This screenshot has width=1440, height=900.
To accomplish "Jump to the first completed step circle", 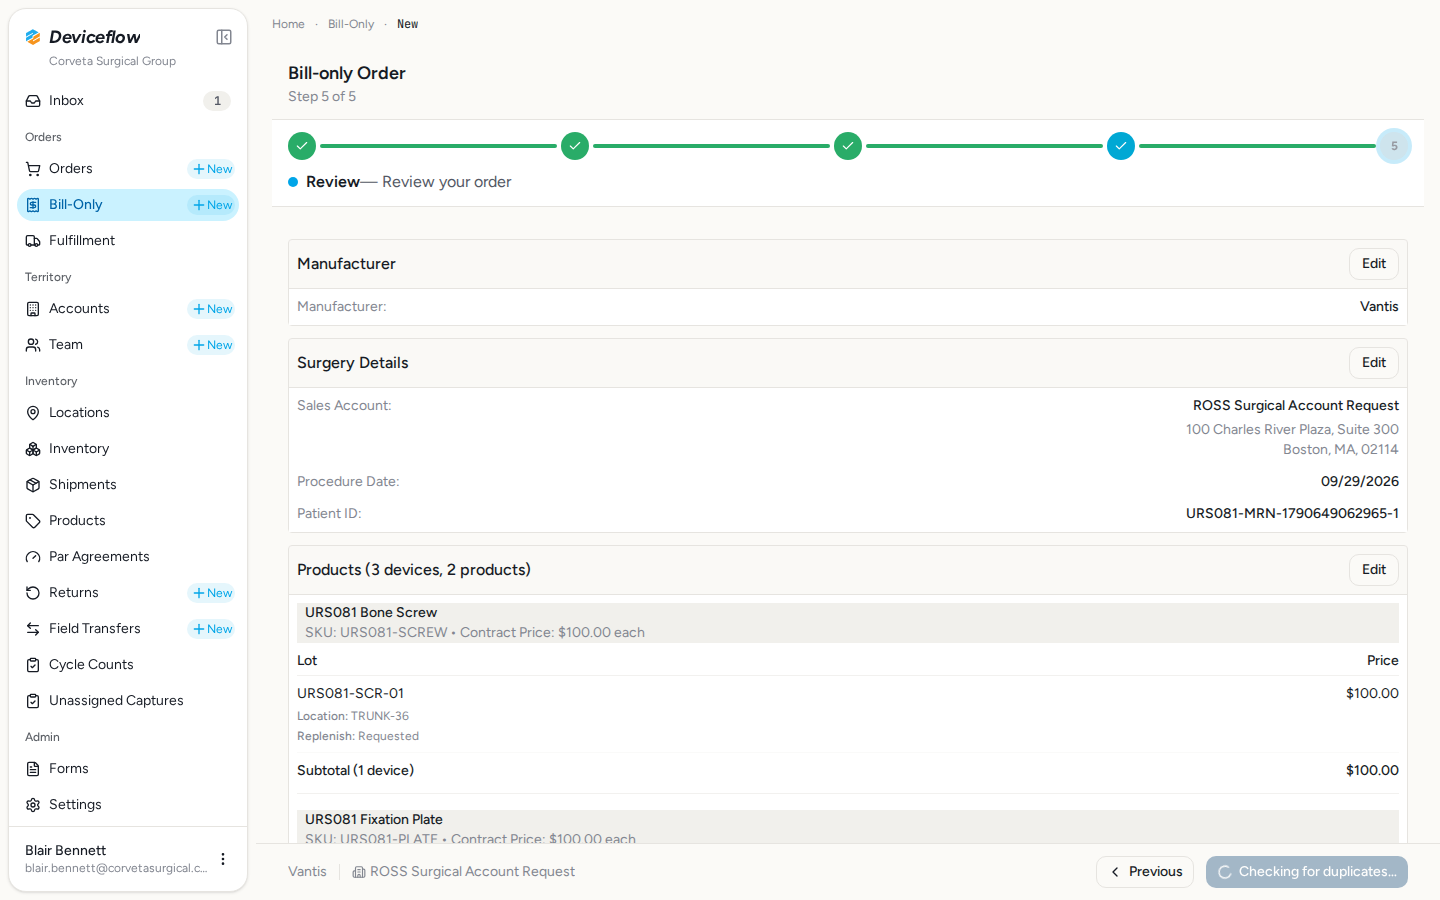I will [x=302, y=146].
